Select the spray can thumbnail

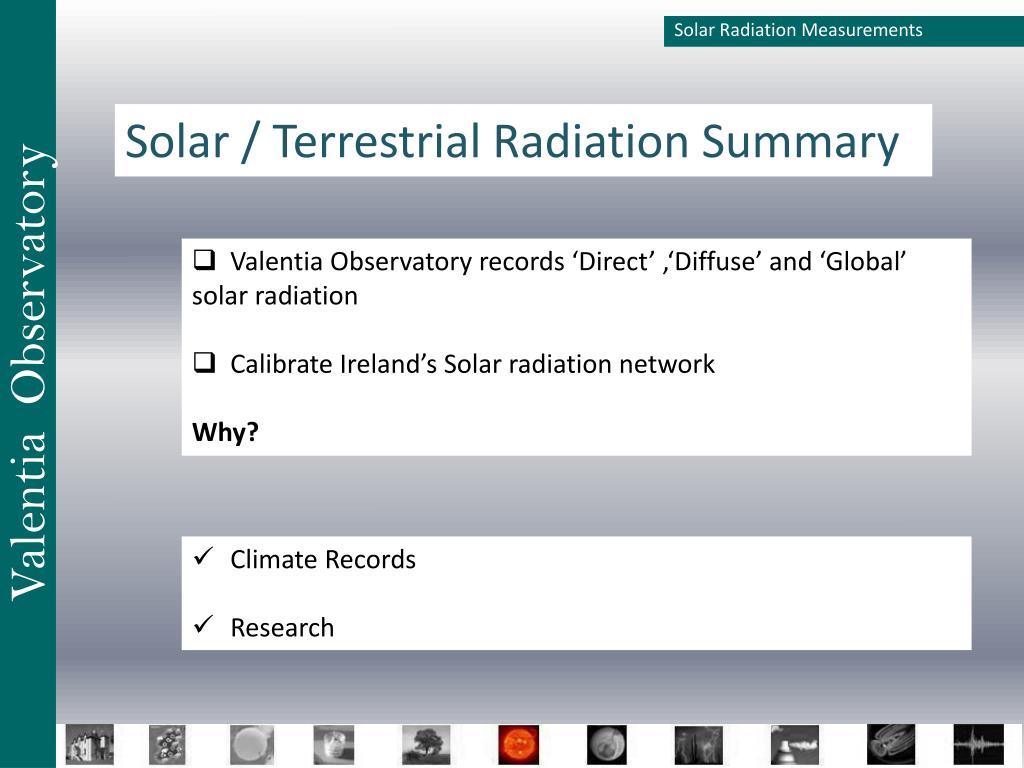coord(795,744)
